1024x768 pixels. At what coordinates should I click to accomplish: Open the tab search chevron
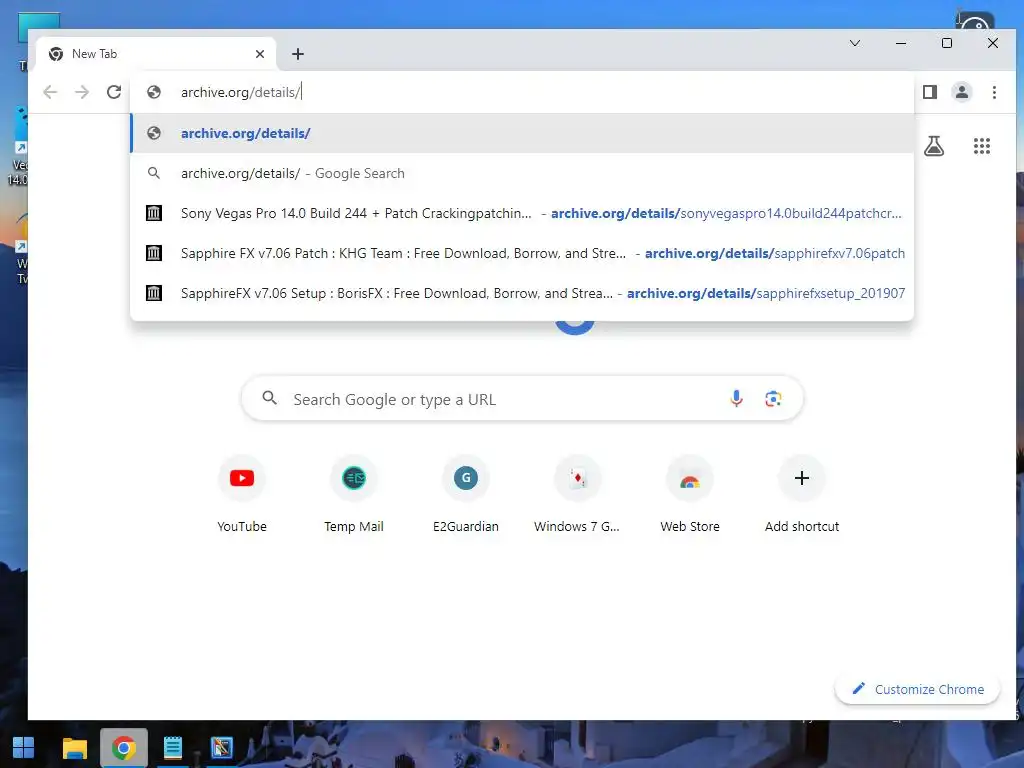854,43
